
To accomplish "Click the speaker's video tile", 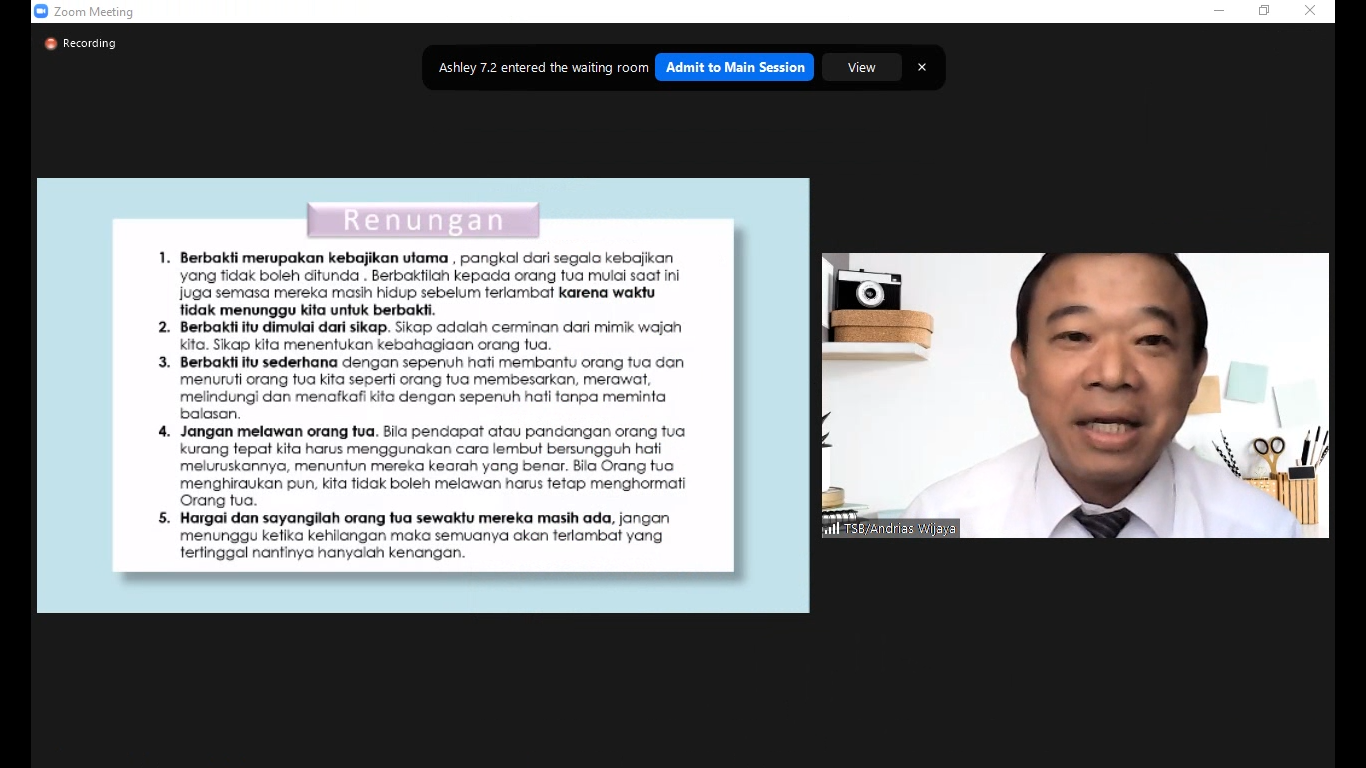I will coord(1075,395).
